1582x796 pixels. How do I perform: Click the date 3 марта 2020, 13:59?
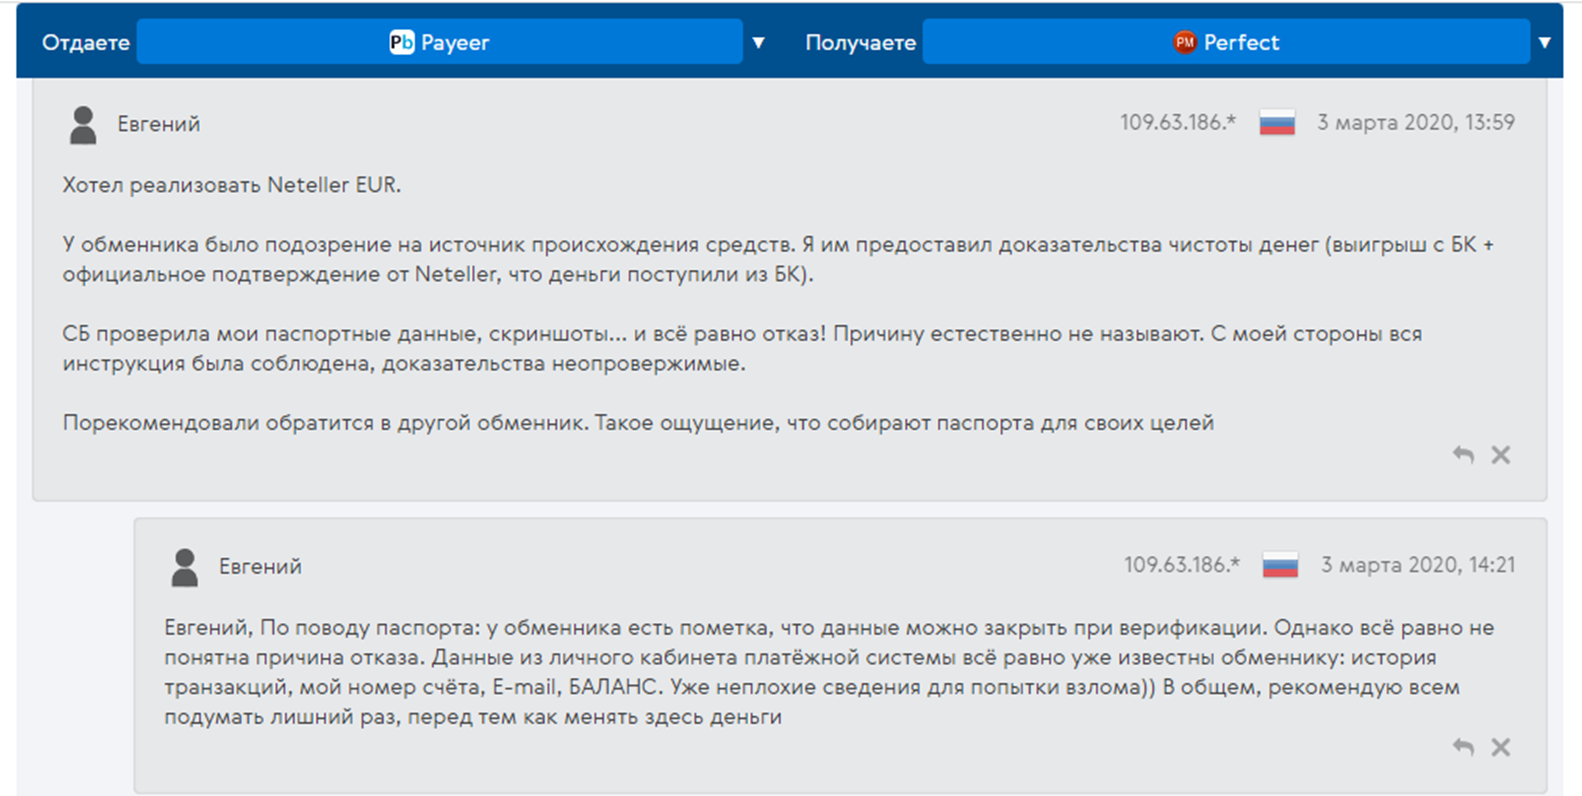(x=1415, y=122)
